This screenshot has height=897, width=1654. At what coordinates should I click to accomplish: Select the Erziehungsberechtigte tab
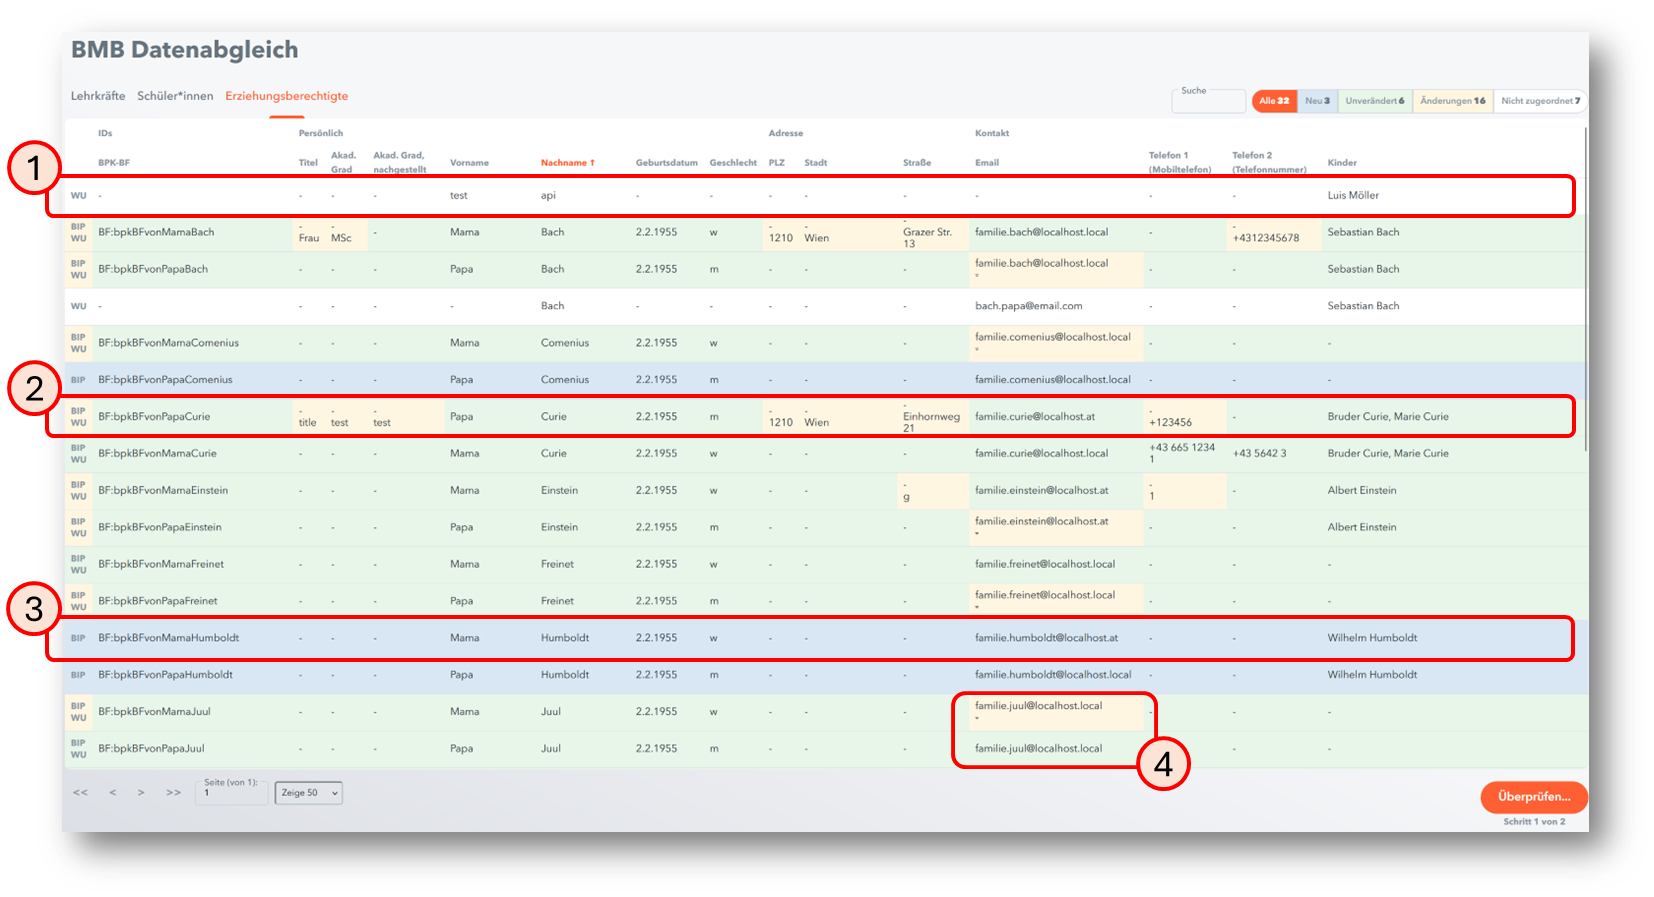click(286, 96)
